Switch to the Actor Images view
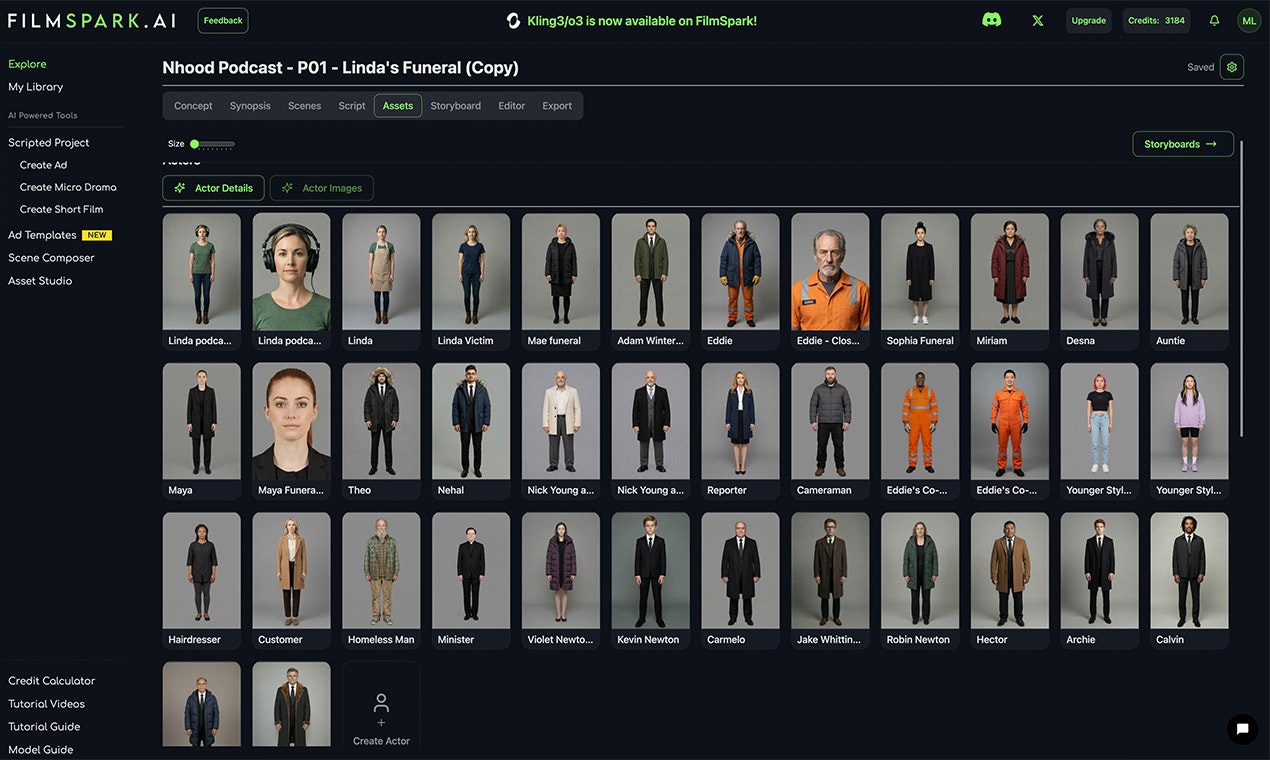1270x760 pixels. coord(321,187)
